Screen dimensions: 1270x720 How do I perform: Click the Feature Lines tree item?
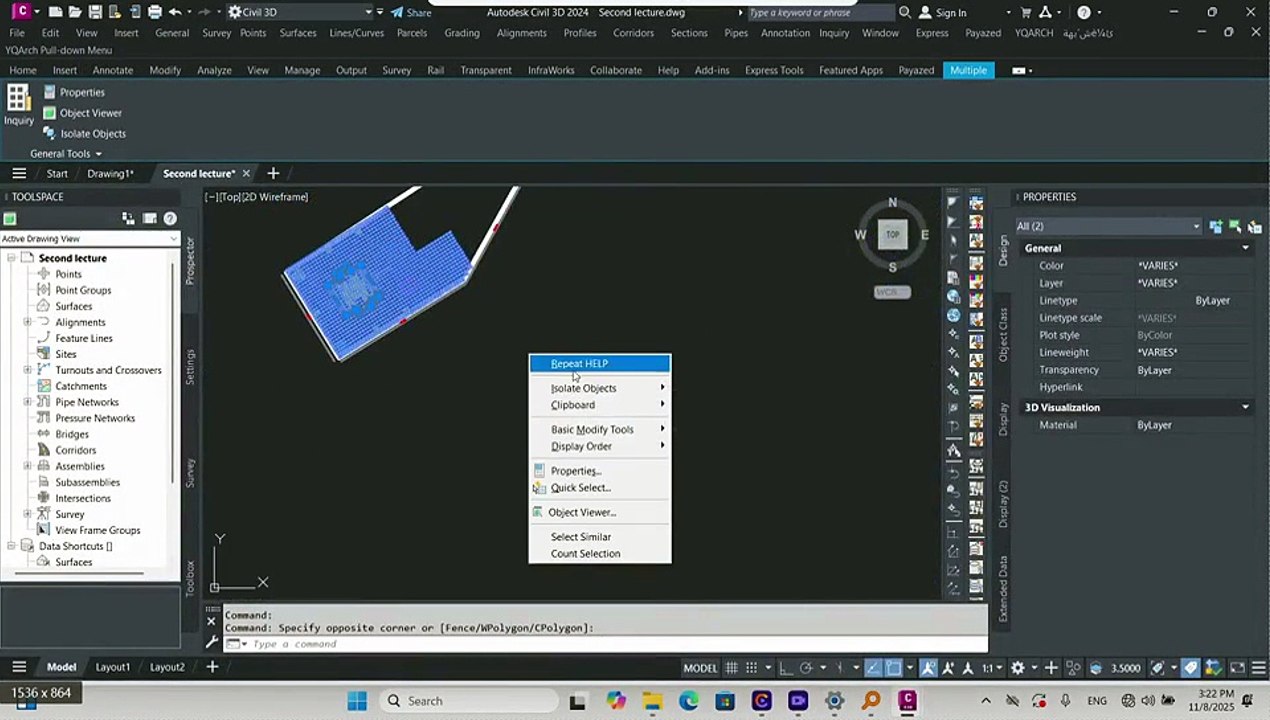click(84, 338)
